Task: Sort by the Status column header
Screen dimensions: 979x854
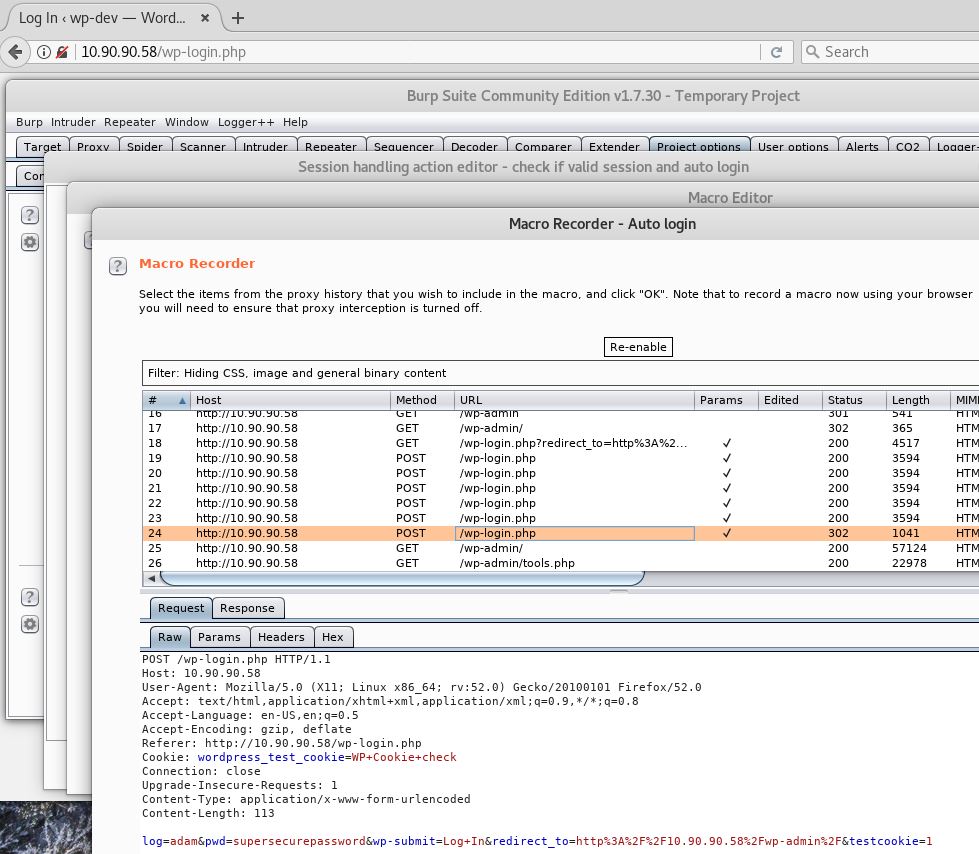Action: pyautogui.click(x=854, y=400)
